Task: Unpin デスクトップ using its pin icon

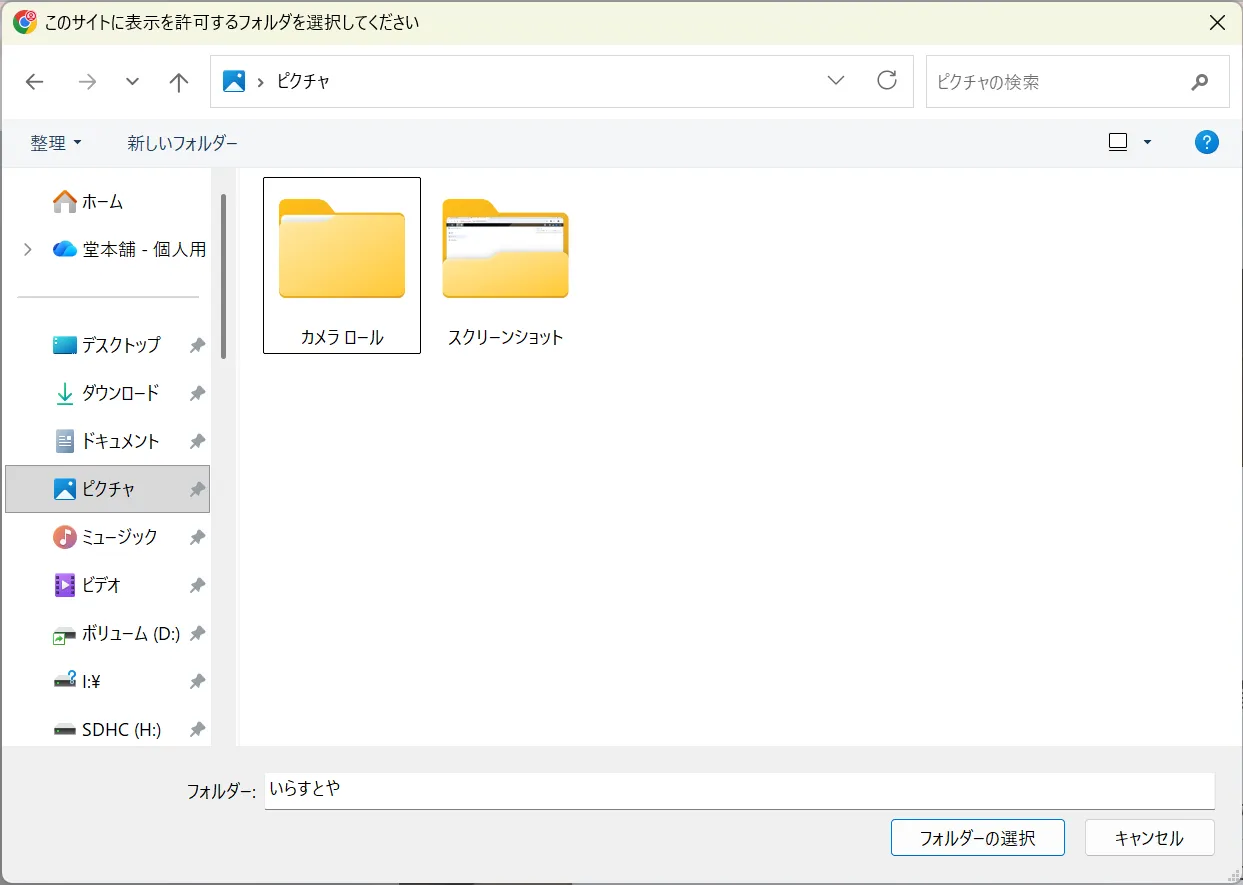Action: pos(197,345)
